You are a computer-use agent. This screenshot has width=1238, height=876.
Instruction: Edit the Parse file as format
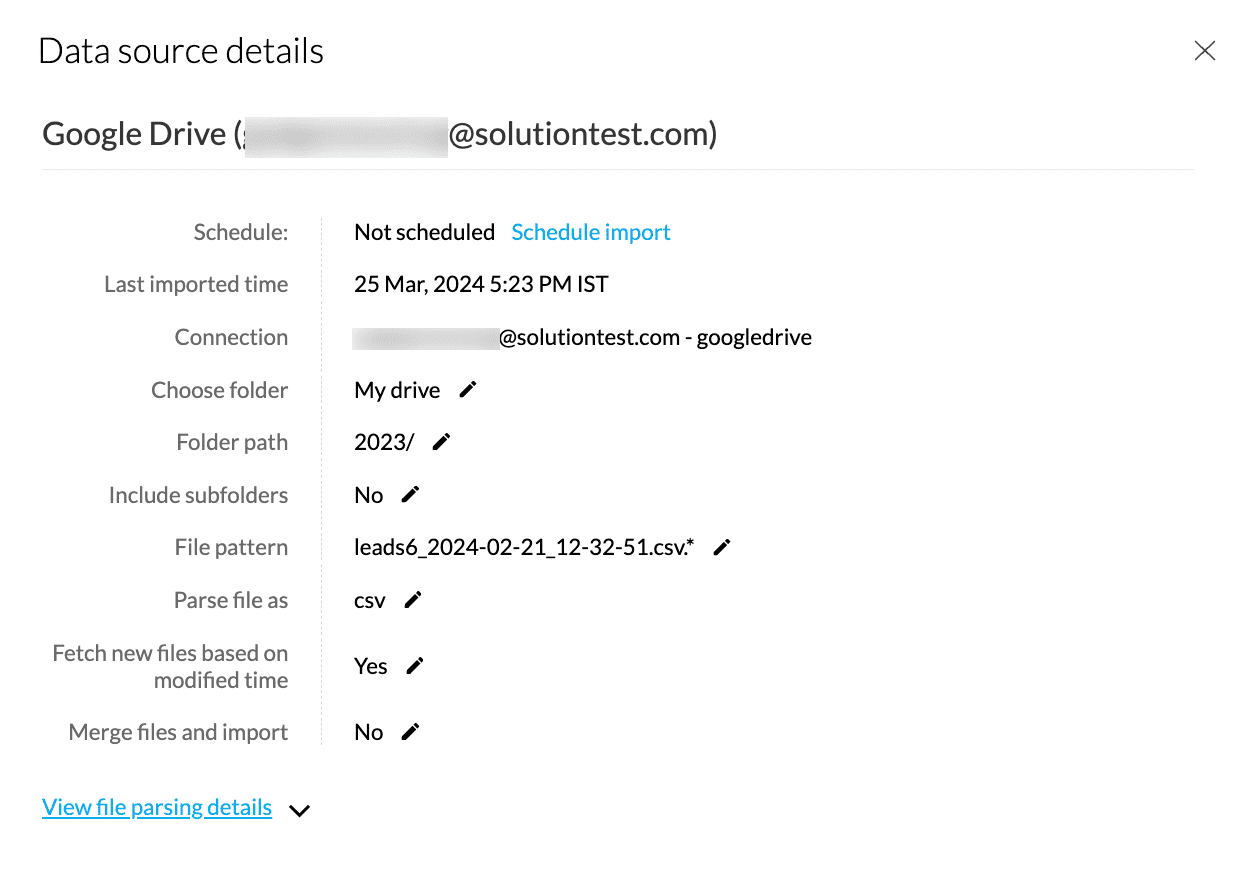tap(413, 600)
